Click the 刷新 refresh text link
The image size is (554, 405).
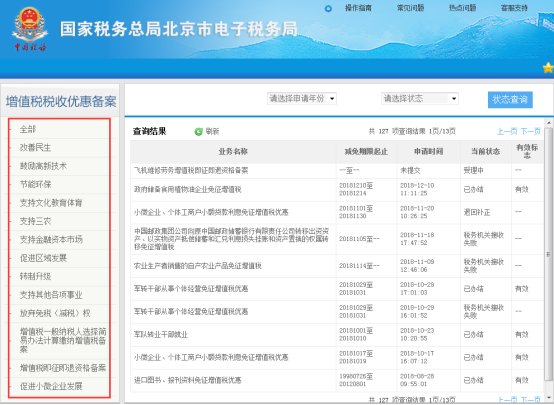tap(212, 131)
